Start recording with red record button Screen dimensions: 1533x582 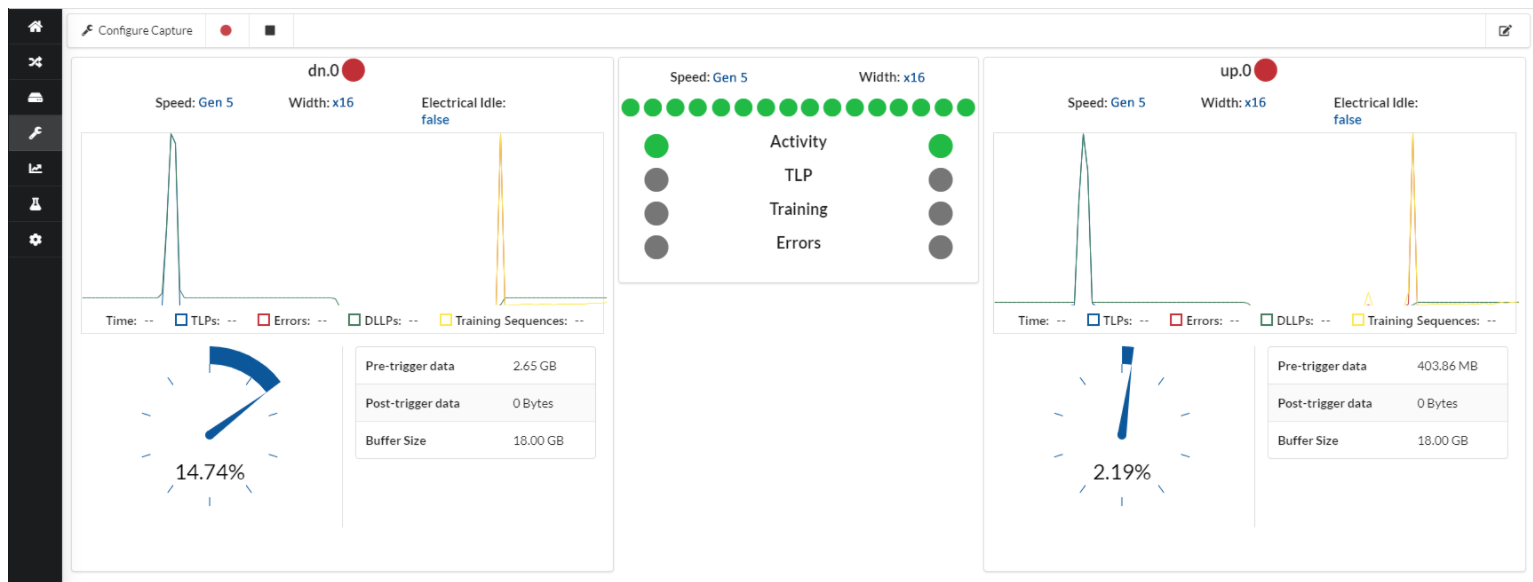click(226, 31)
